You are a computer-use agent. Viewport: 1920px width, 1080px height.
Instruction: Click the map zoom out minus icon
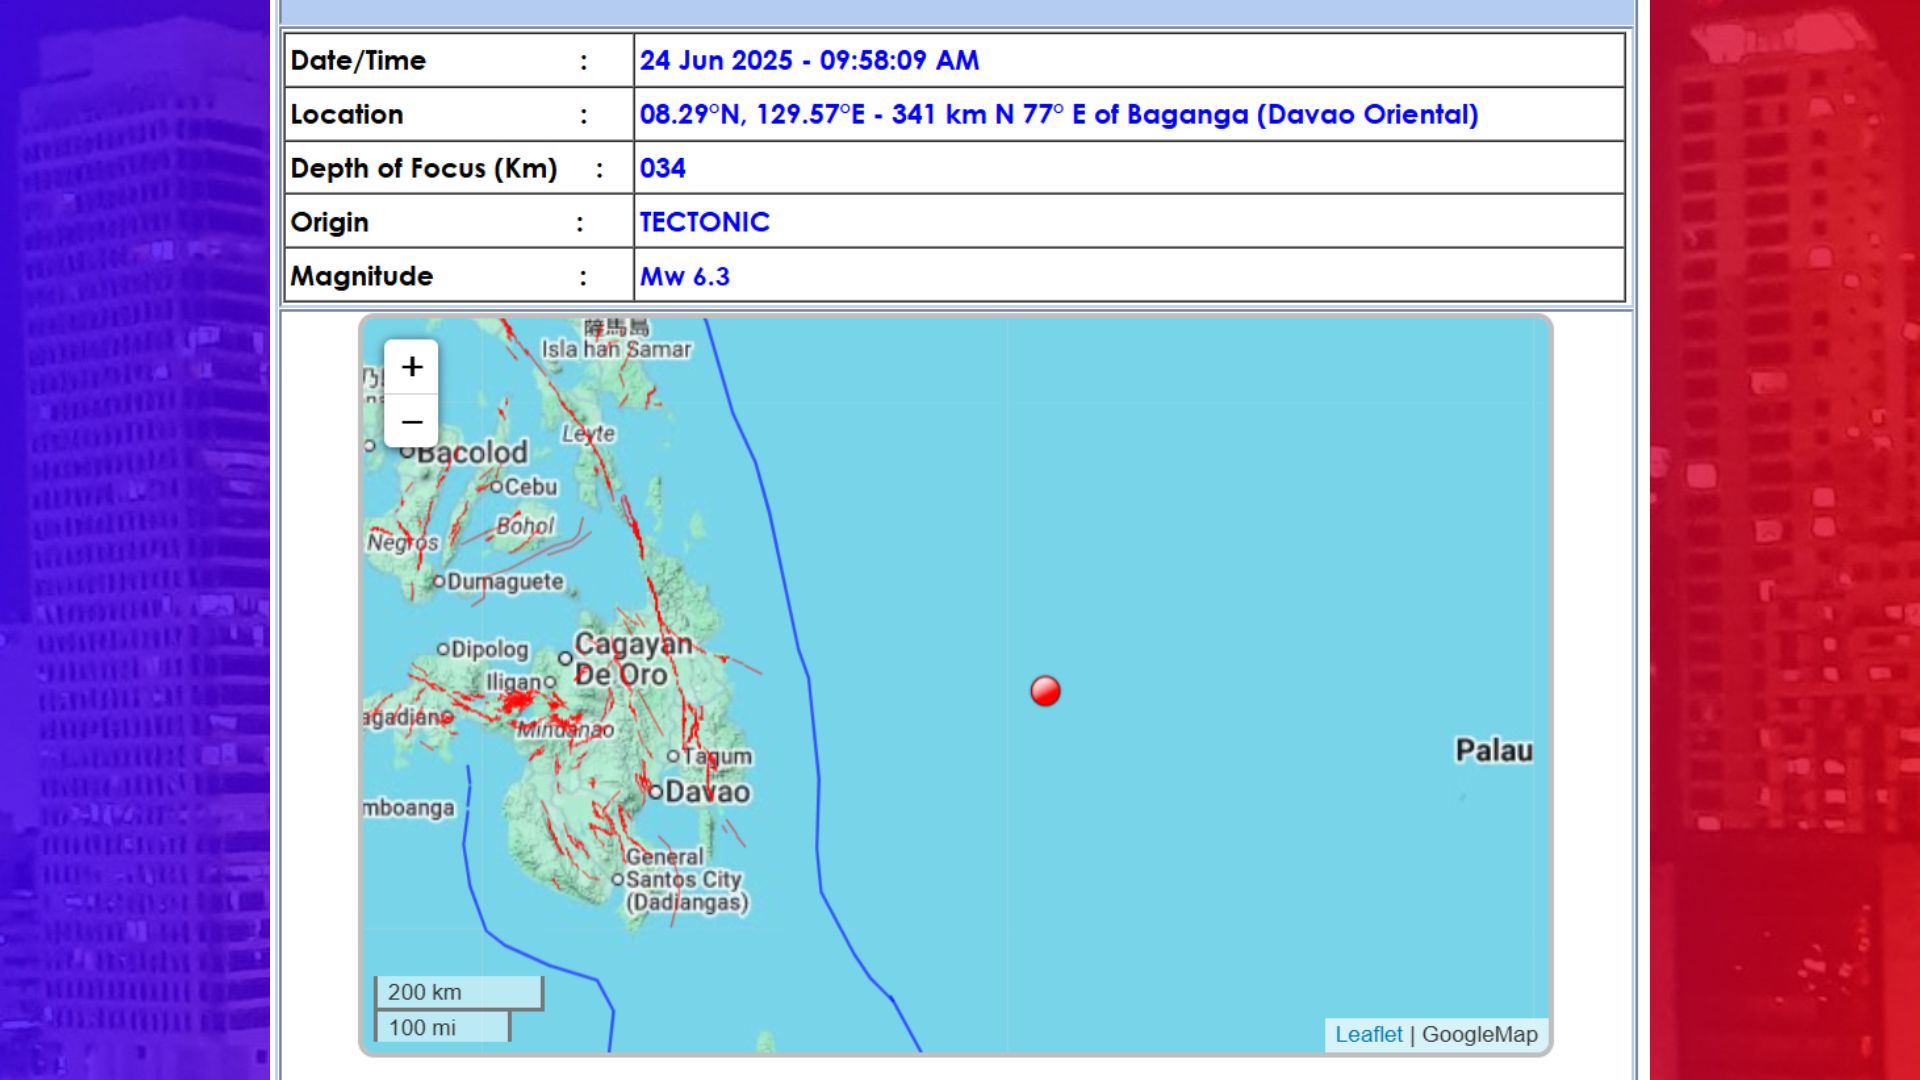[x=411, y=422]
